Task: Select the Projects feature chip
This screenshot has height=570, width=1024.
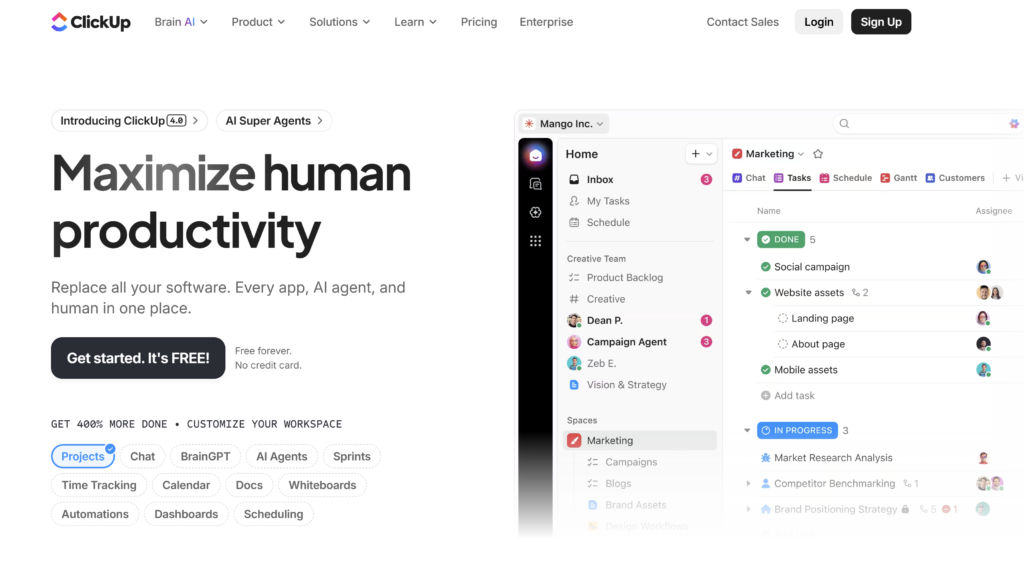Action: [x=83, y=457]
